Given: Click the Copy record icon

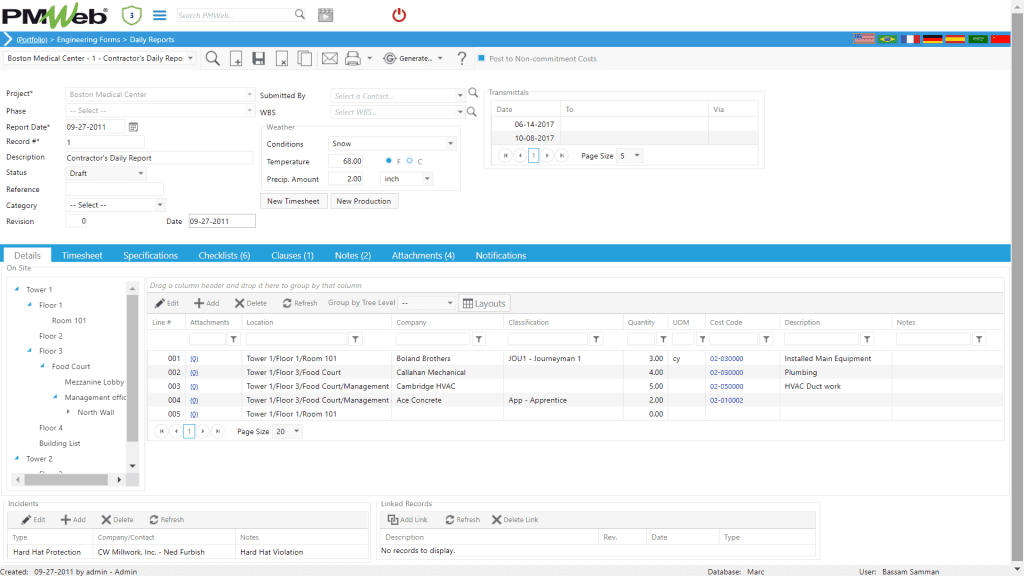Looking at the screenshot, I should pyautogui.click(x=304, y=59).
